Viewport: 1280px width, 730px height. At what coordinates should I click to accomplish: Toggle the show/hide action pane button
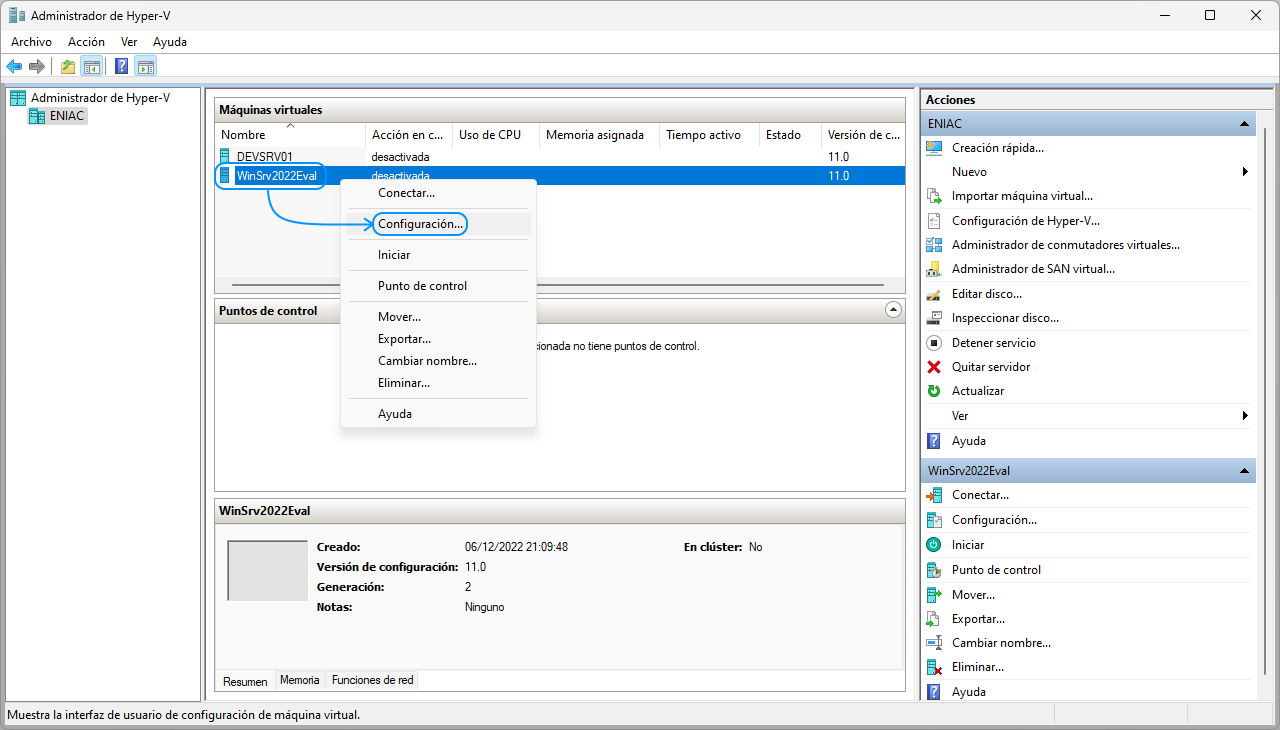tap(145, 66)
